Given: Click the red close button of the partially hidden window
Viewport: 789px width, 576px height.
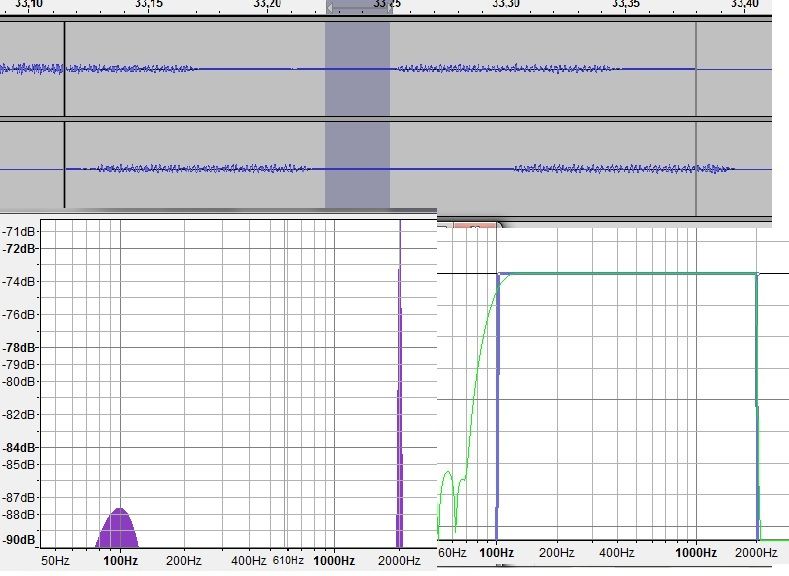Looking at the screenshot, I should coord(477,226).
